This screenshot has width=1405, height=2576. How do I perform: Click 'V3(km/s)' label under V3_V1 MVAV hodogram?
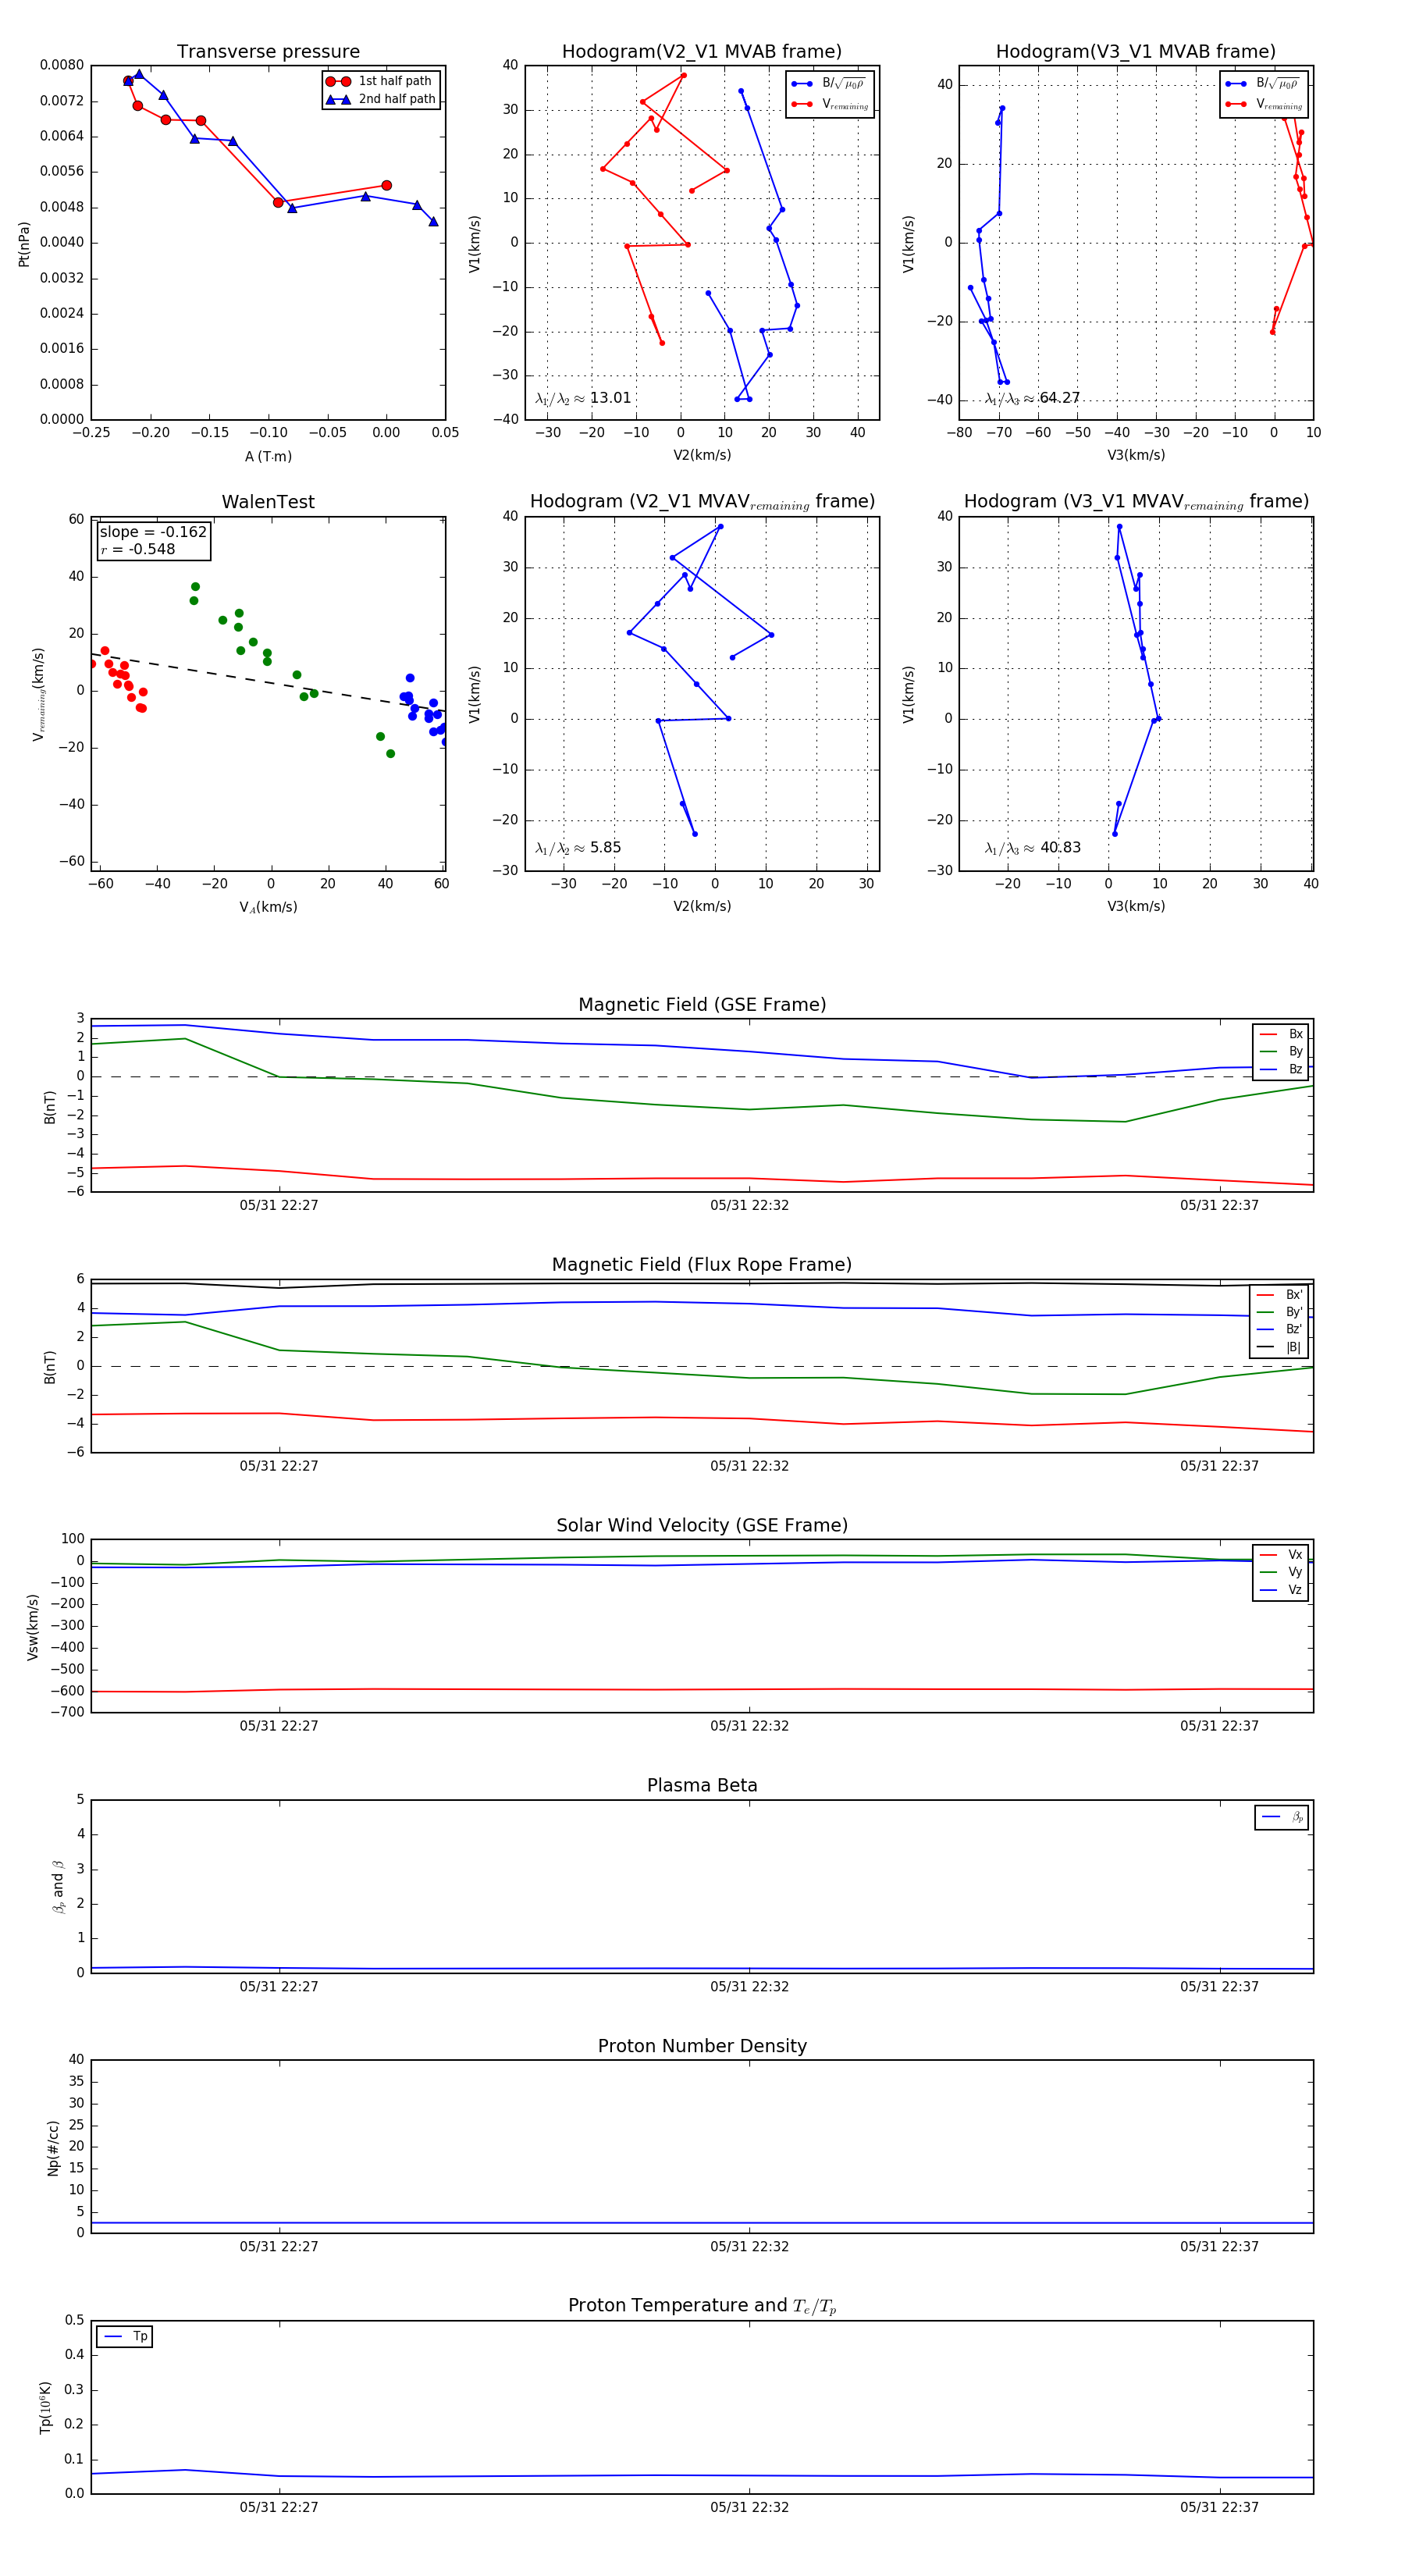point(1136,906)
